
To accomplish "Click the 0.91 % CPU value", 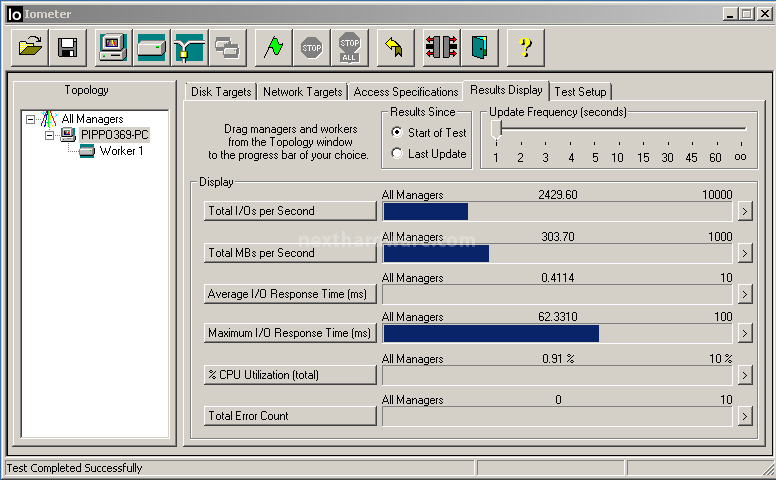I will pos(558,358).
